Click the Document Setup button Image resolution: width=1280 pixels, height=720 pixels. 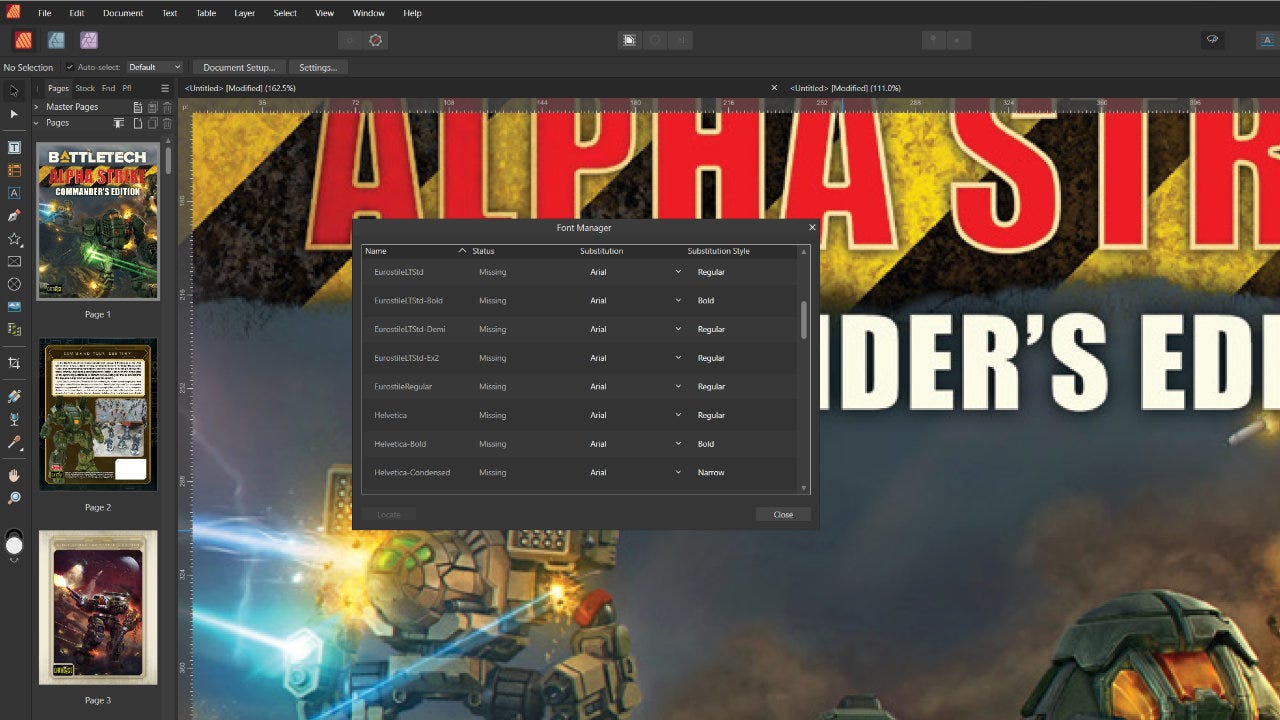point(239,67)
